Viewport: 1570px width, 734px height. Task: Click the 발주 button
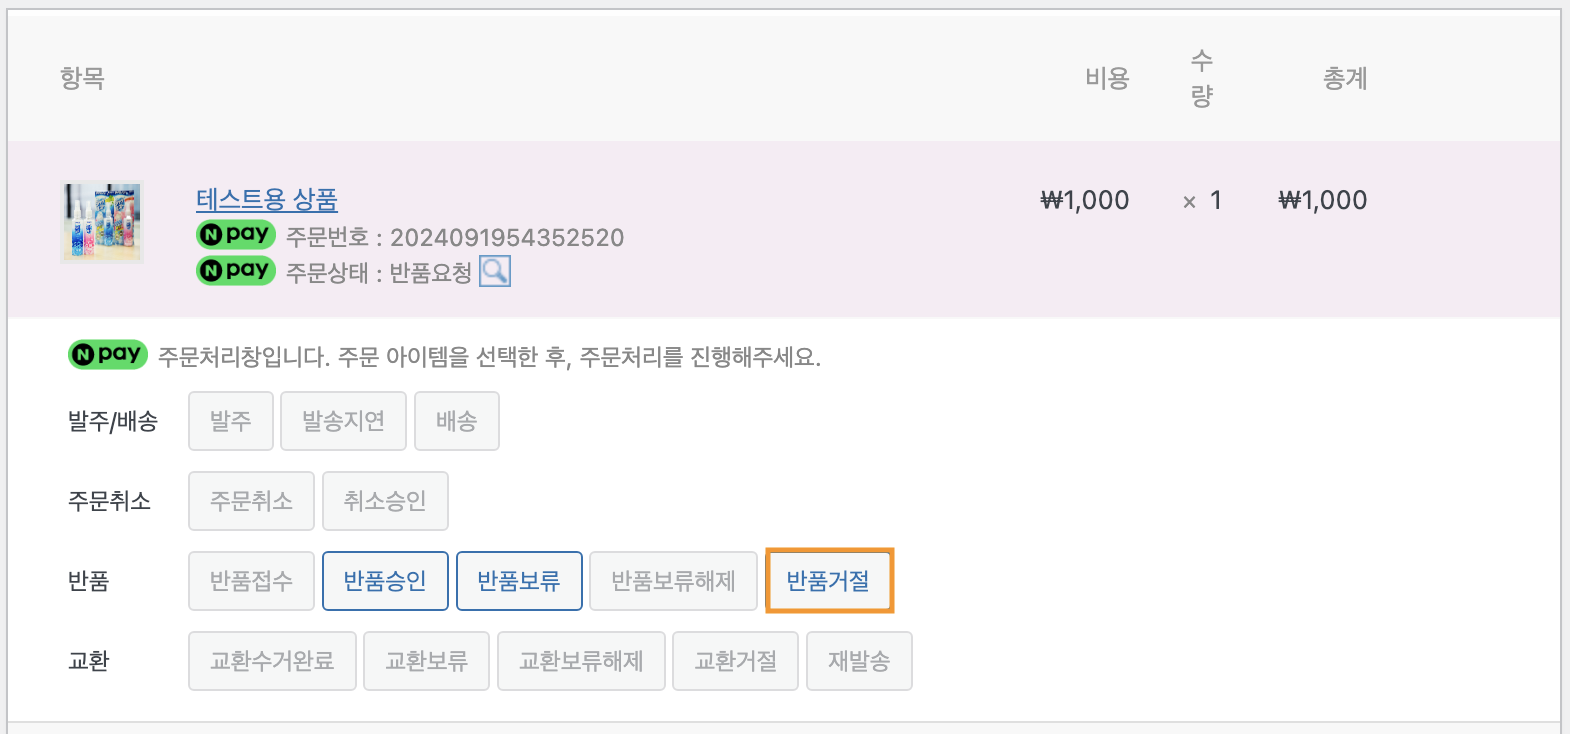[x=231, y=421]
